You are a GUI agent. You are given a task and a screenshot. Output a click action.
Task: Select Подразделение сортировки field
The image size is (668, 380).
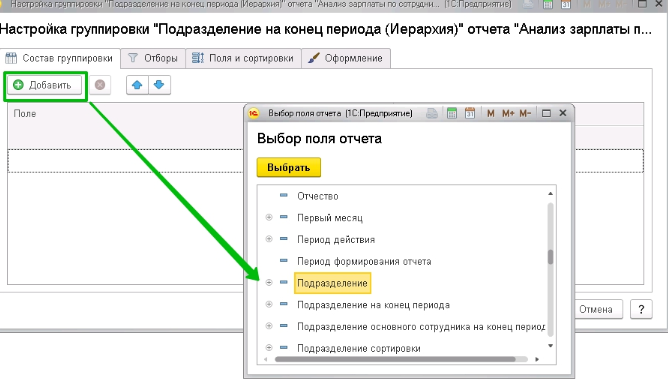359,348
